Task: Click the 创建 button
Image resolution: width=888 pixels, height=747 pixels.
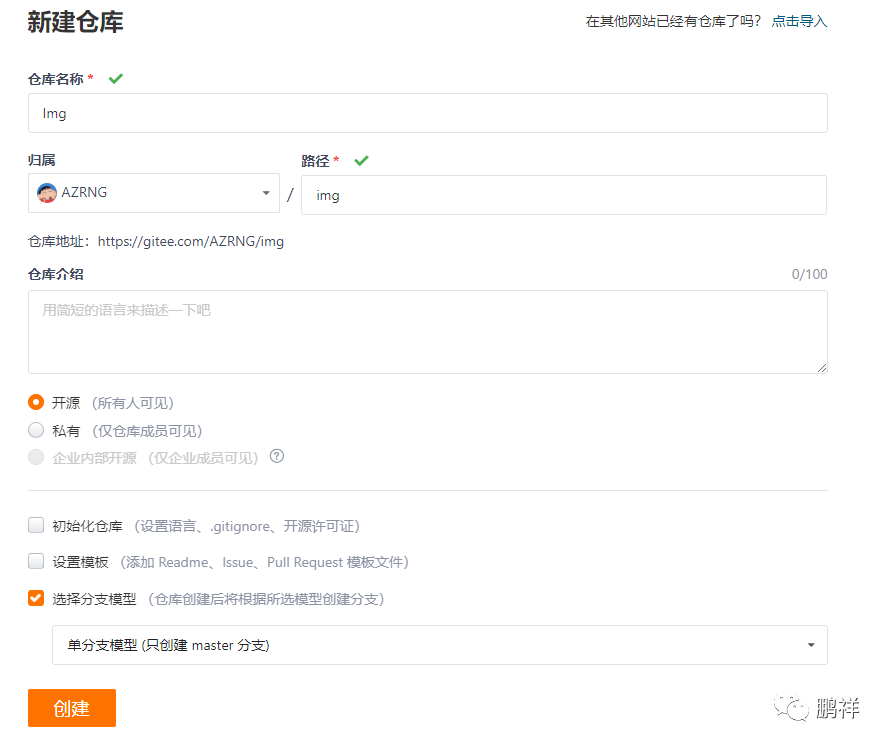Action: (72, 707)
